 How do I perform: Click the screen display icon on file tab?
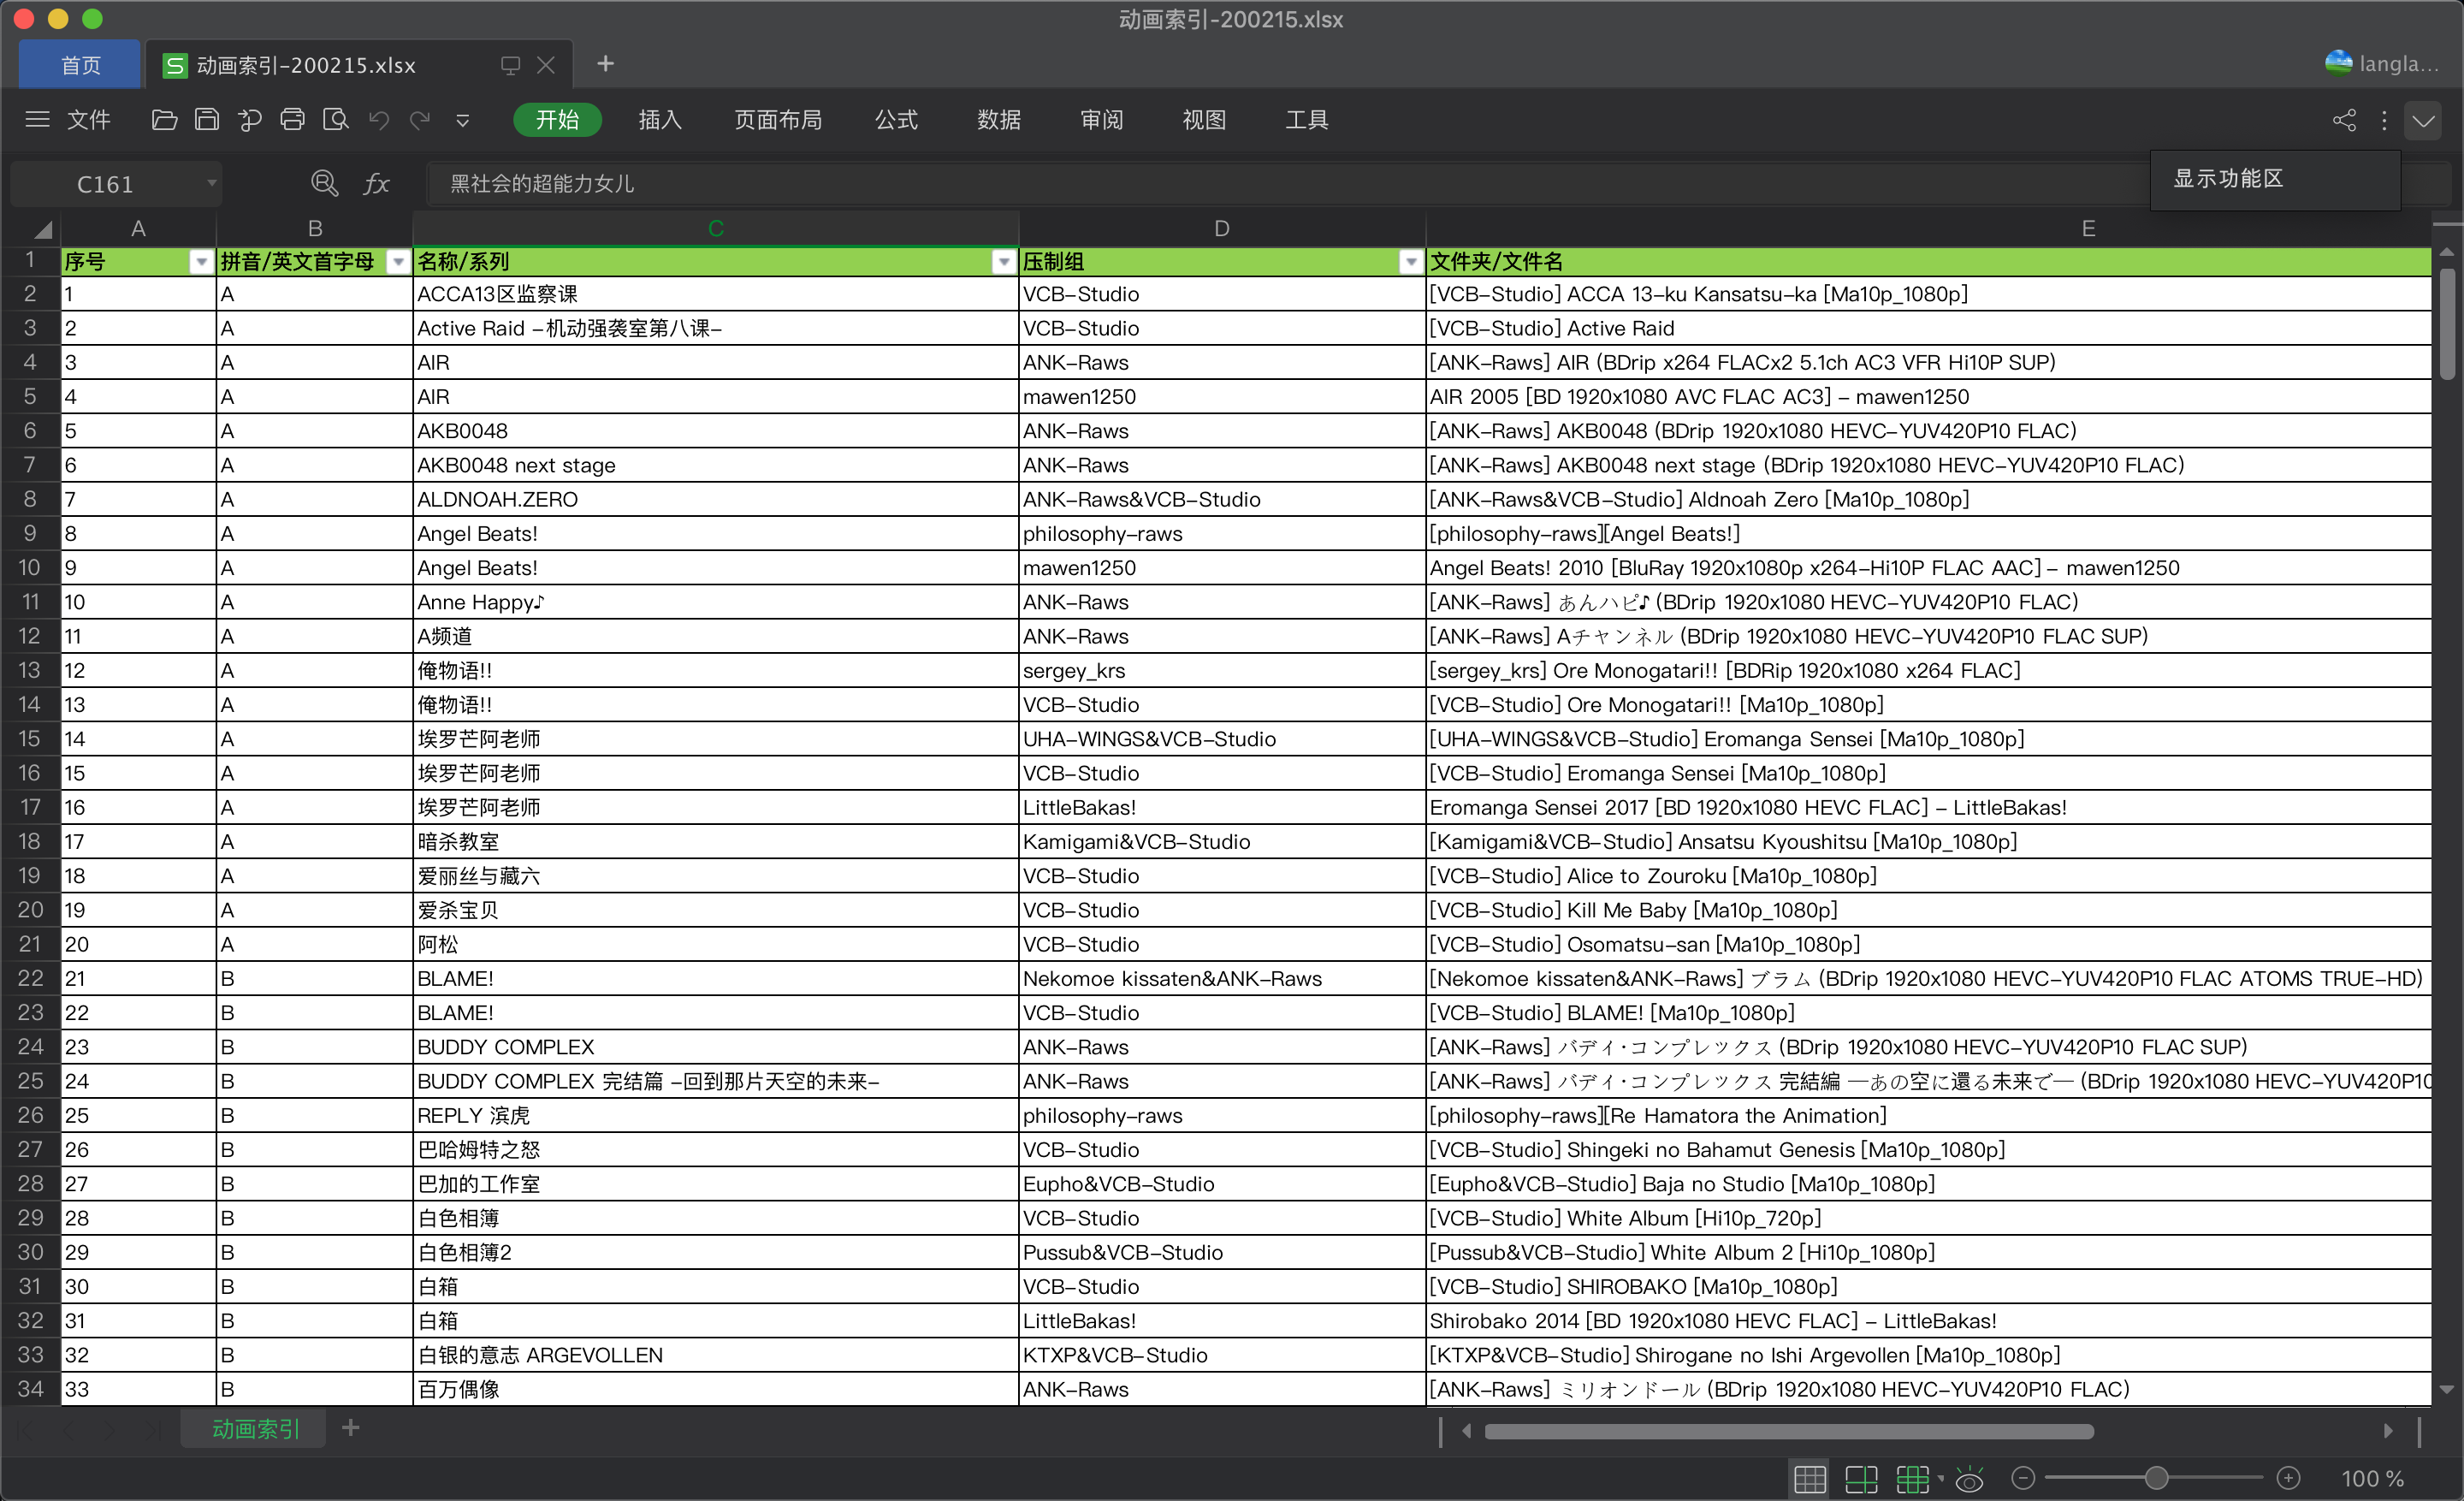(510, 65)
